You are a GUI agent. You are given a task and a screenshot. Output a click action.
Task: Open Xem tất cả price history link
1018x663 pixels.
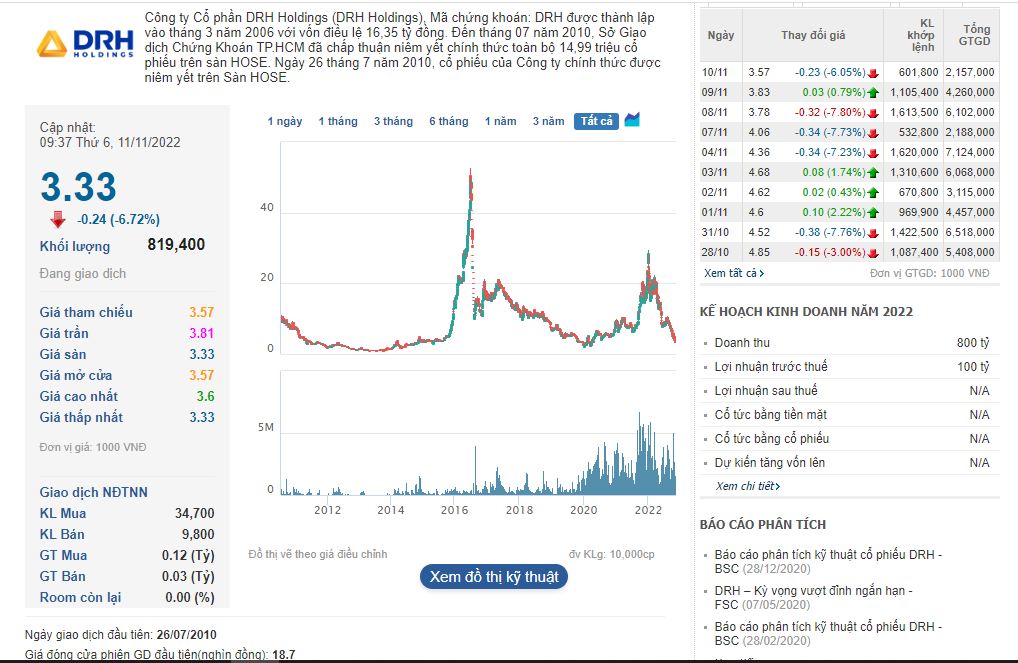(734, 273)
